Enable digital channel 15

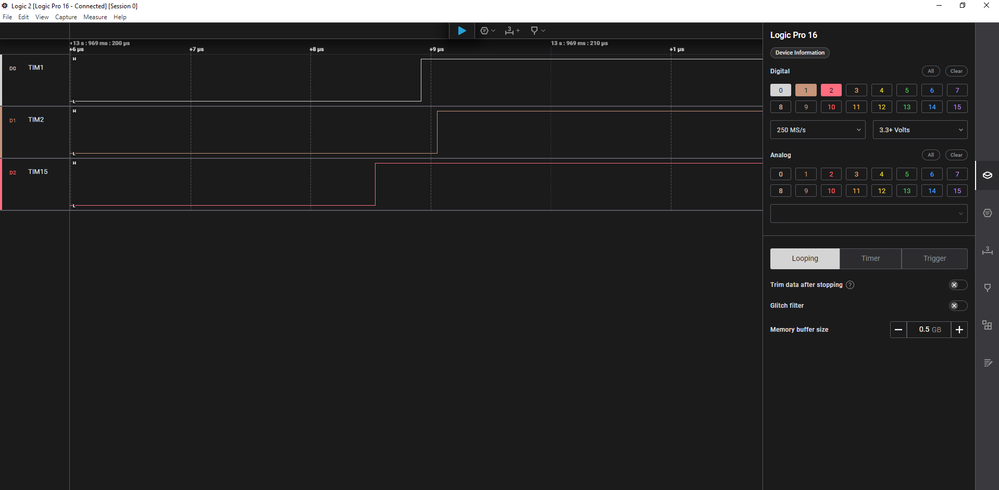pos(957,107)
